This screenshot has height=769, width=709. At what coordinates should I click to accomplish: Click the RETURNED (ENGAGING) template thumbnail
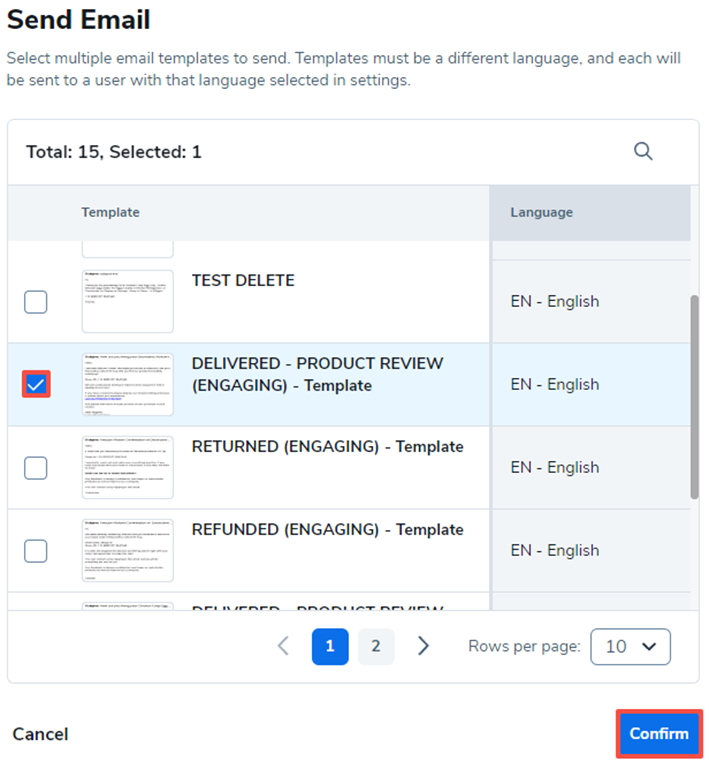[127, 467]
